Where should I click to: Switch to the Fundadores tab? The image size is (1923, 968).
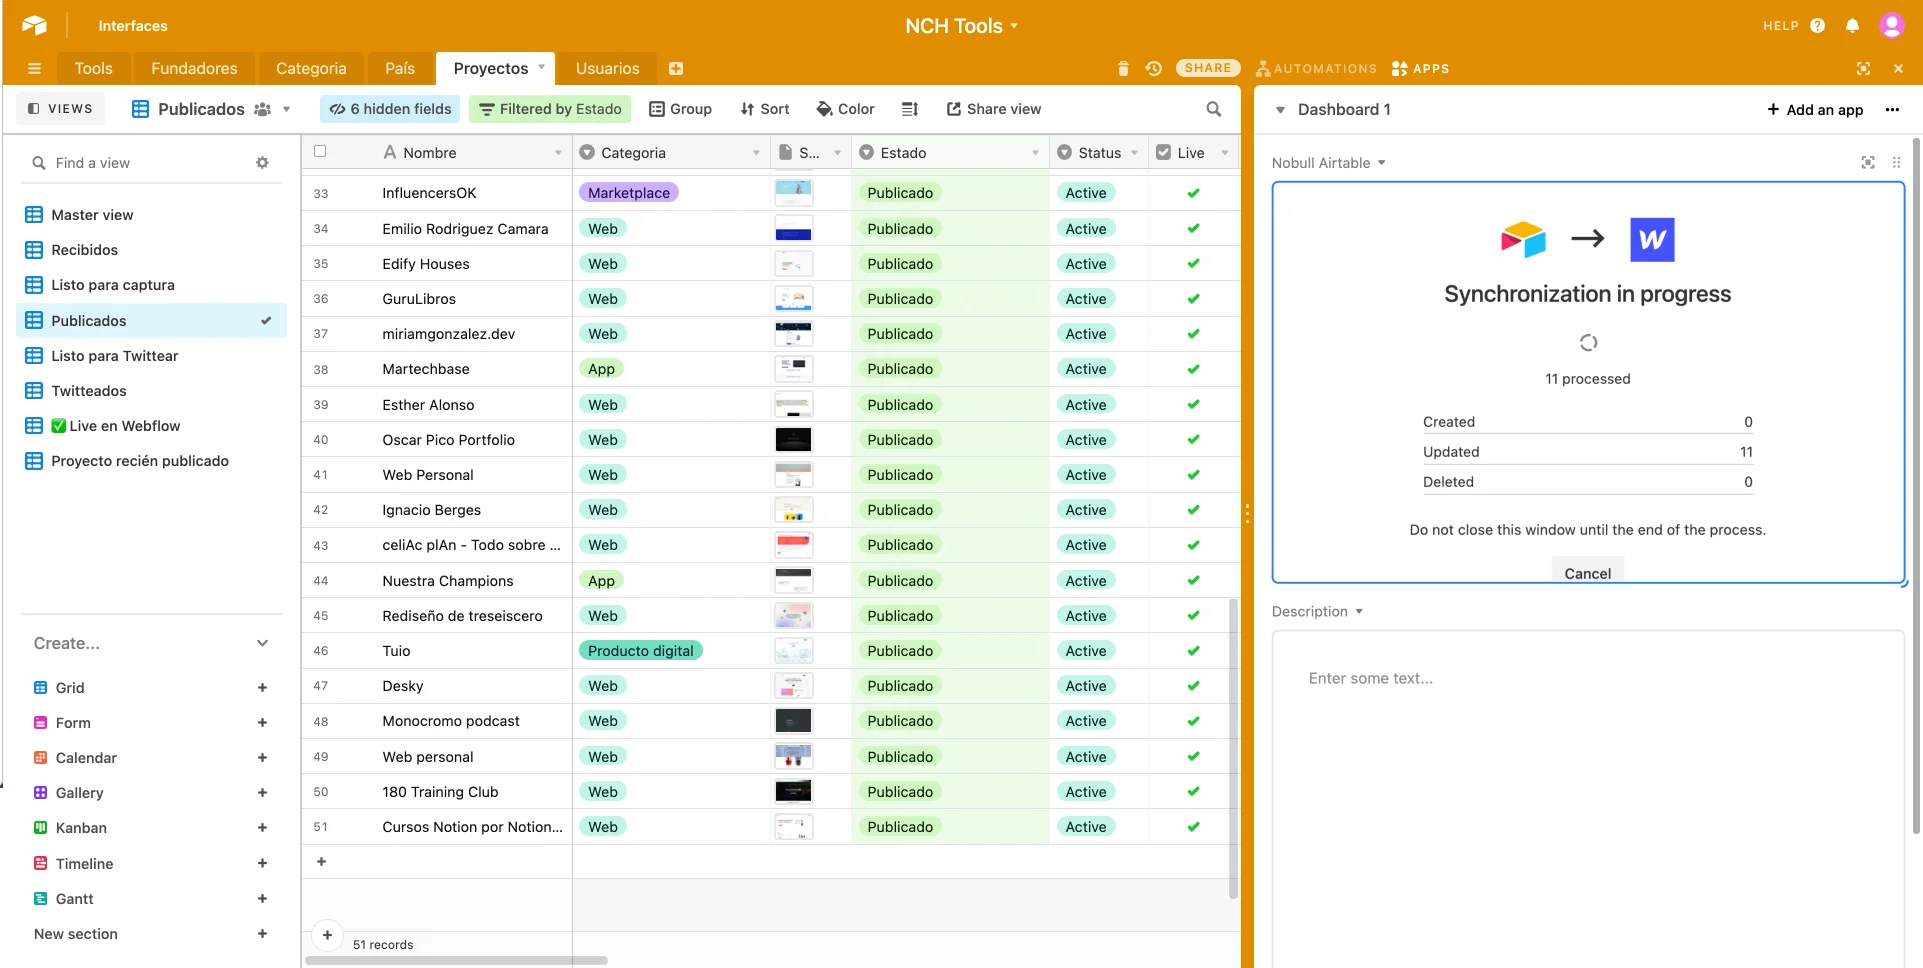pos(194,68)
